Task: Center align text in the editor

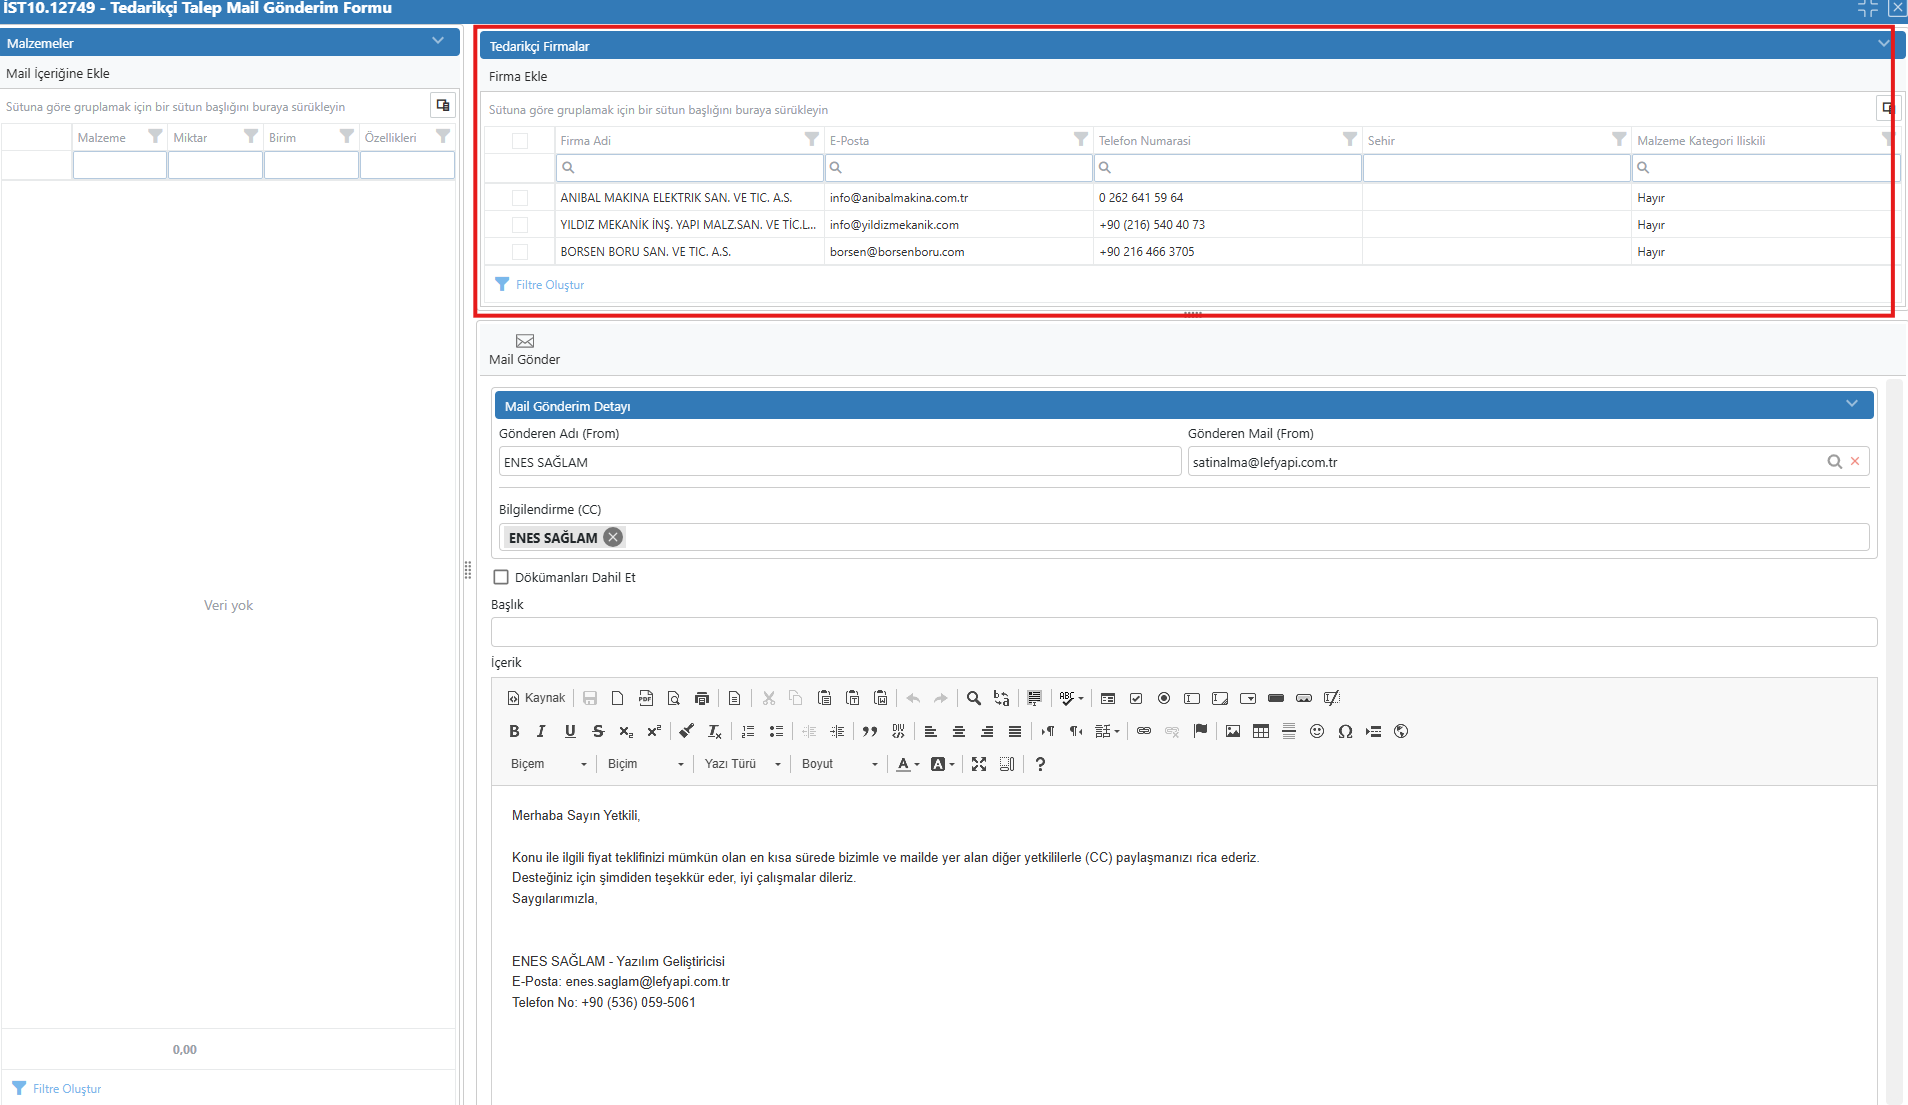Action: point(959,731)
